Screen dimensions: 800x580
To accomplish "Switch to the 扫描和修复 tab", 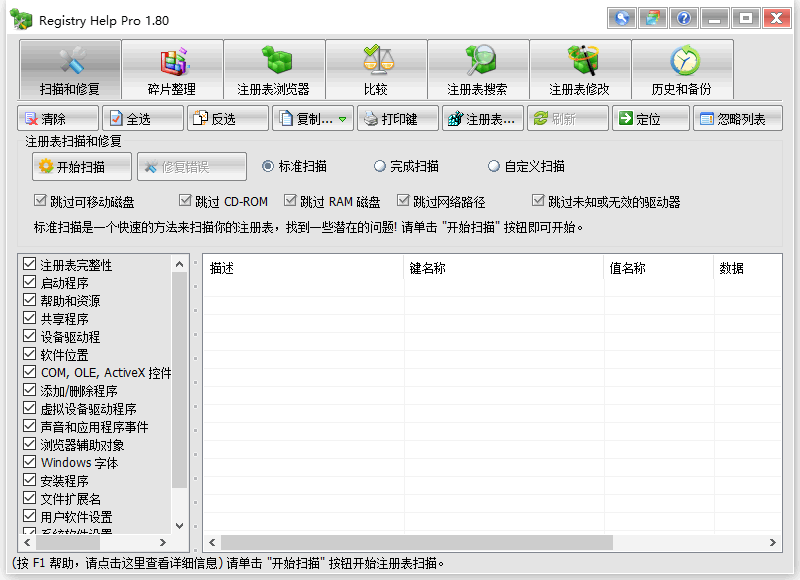I will click(x=70, y=69).
